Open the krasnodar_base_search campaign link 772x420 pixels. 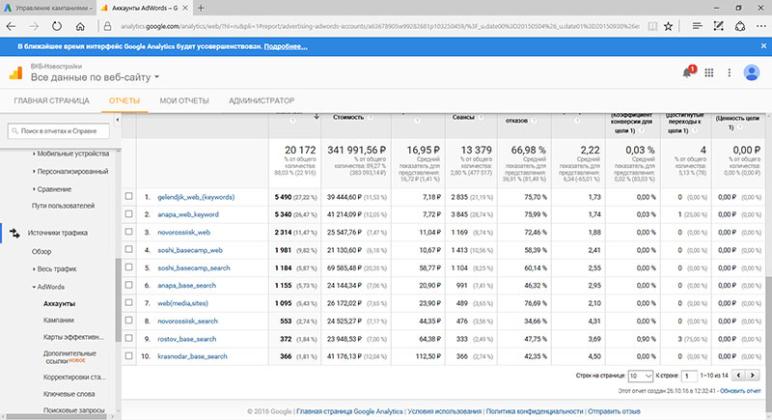click(193, 356)
